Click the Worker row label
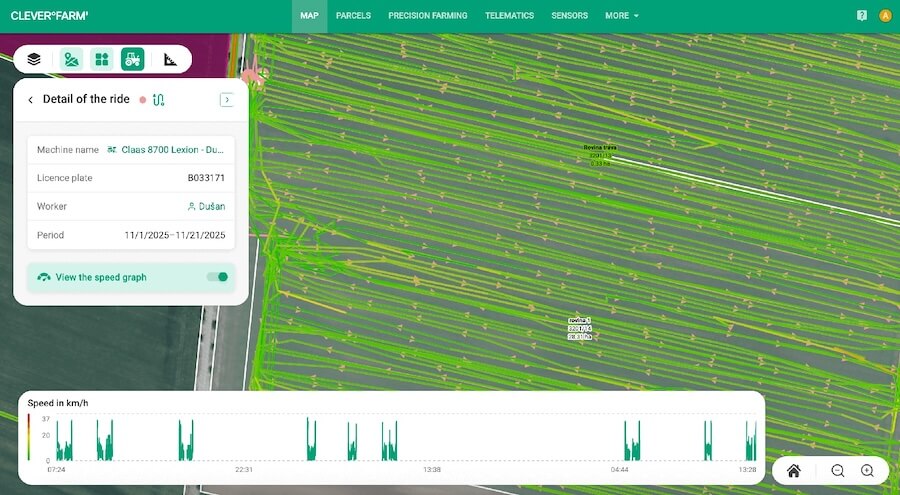This screenshot has height=495, width=900. click(52, 207)
